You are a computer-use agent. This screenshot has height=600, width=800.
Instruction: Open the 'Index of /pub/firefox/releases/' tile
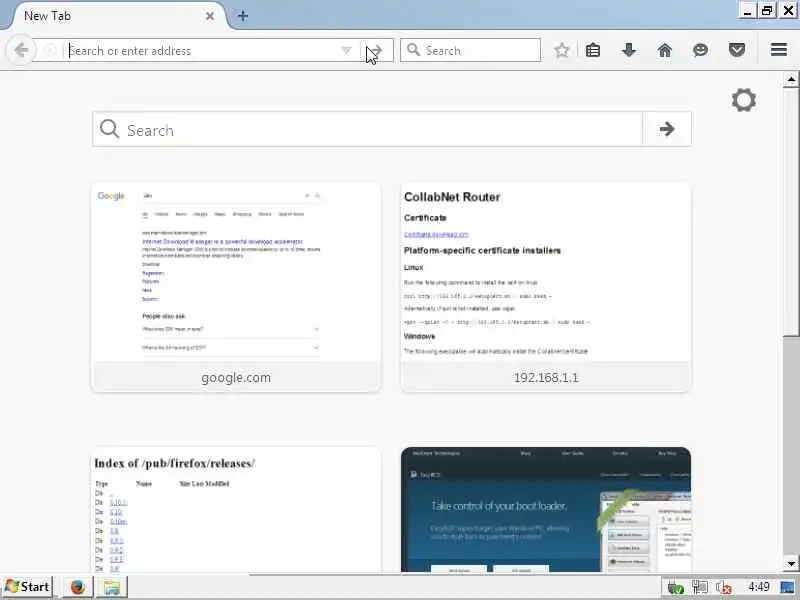tap(236, 509)
